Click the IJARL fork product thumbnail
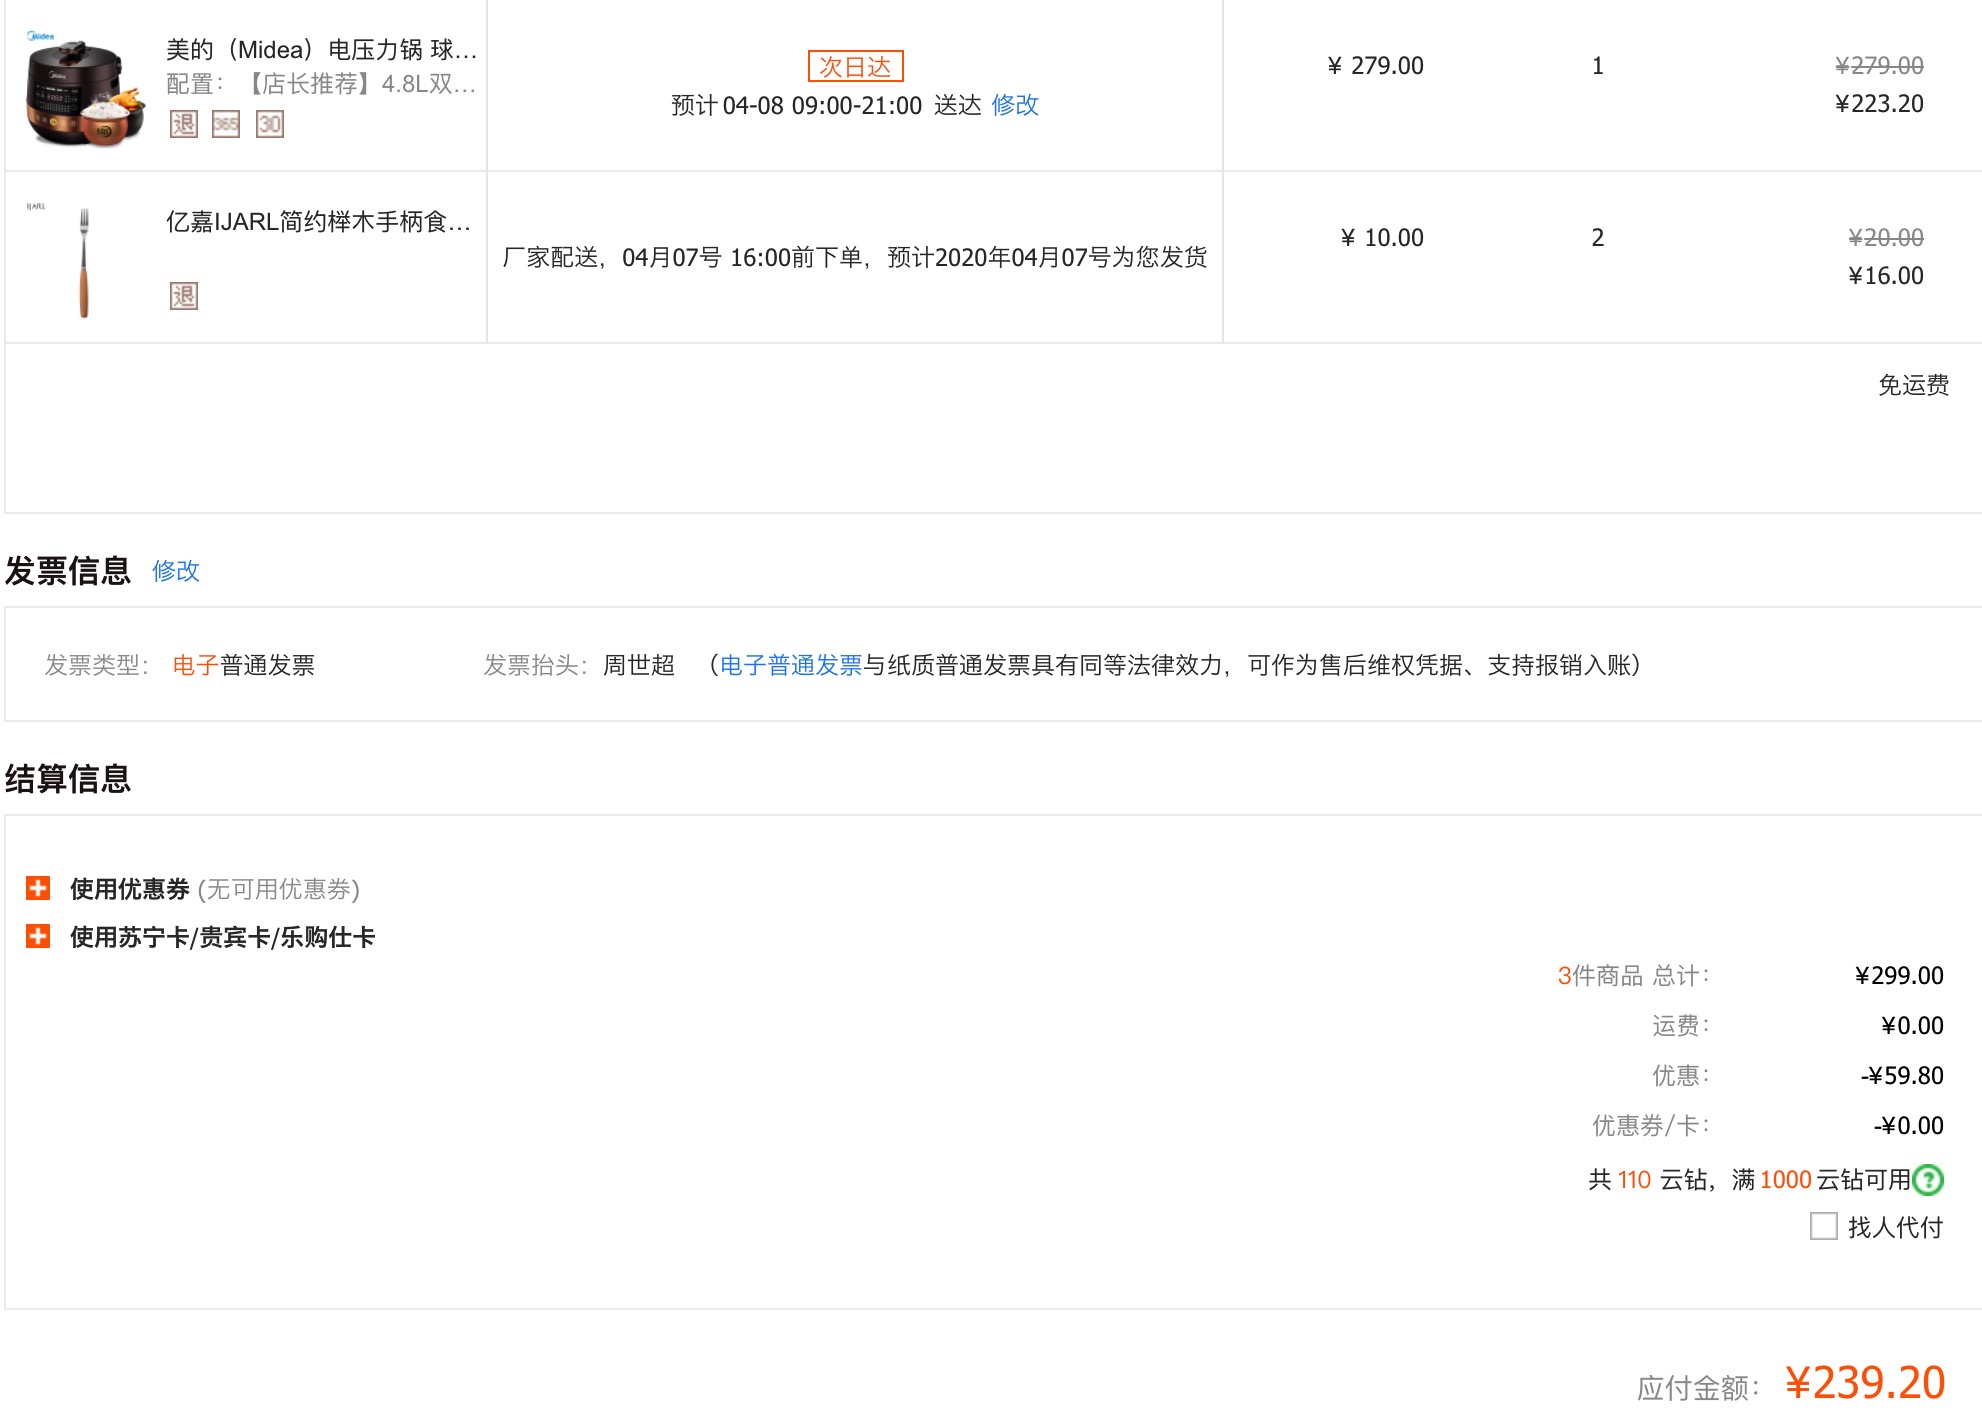This screenshot has height=1410, width=1982. click(84, 260)
